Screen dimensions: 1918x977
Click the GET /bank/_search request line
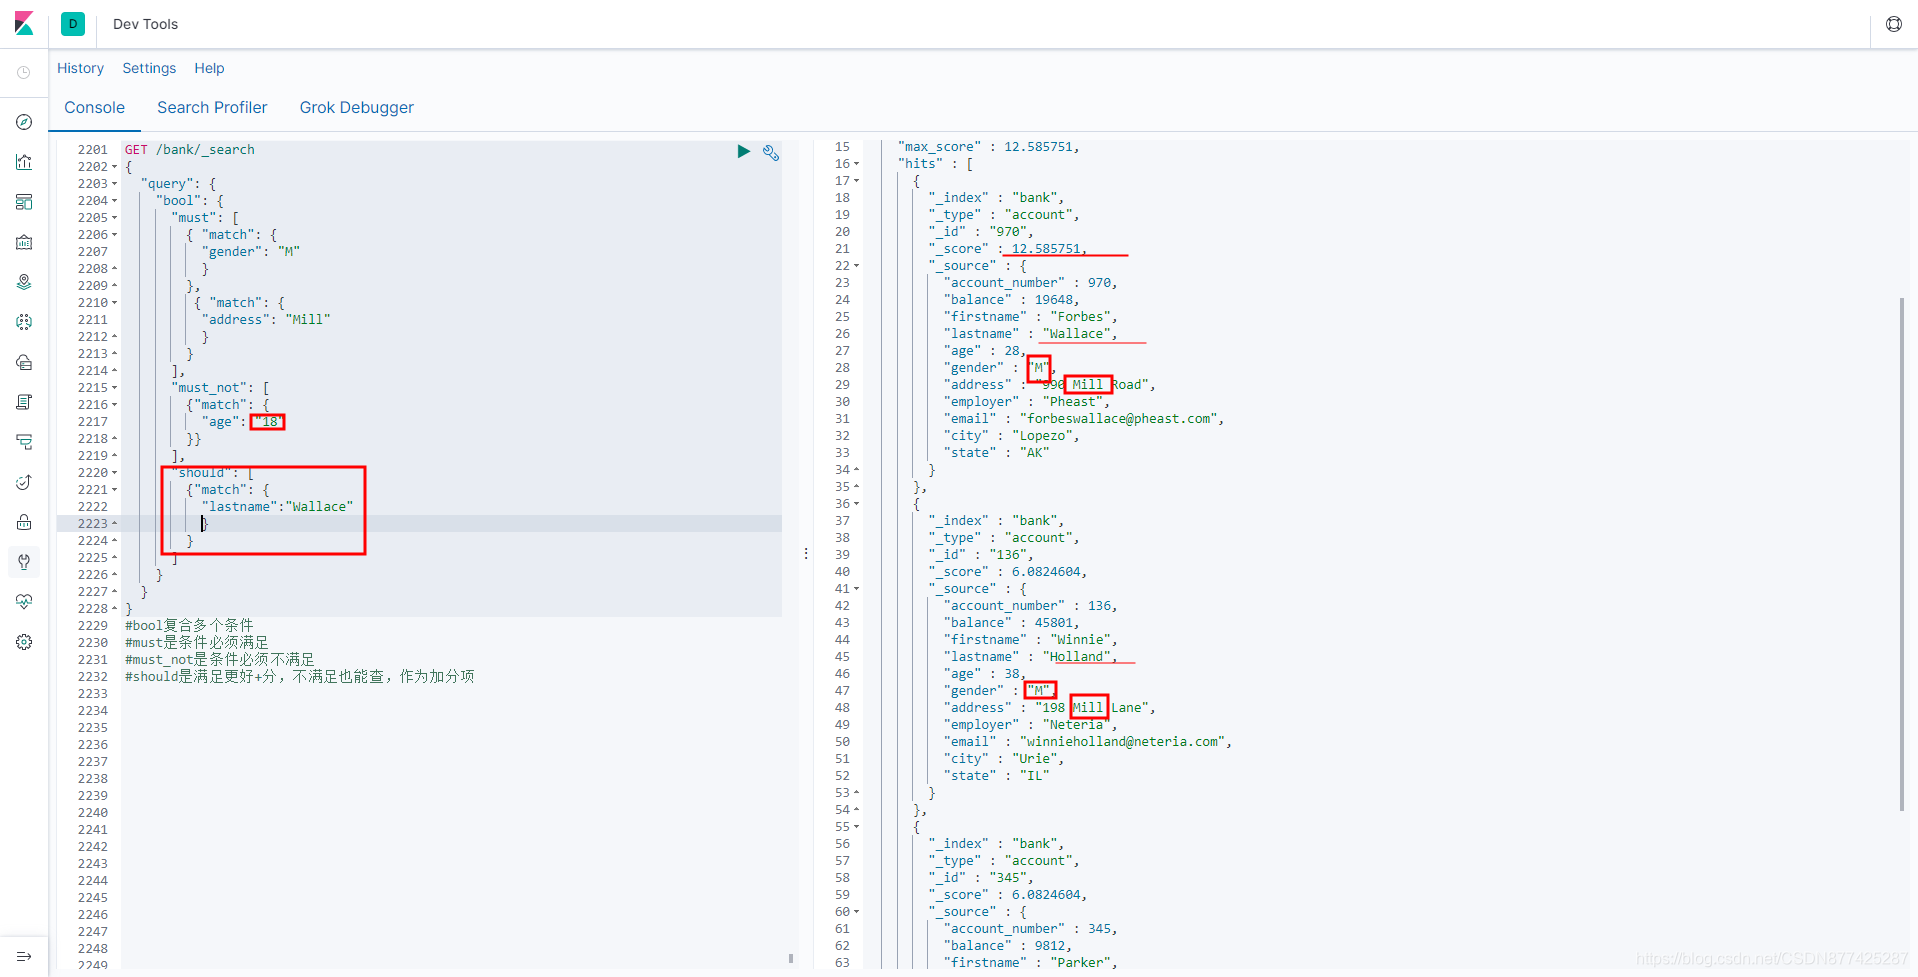pyautogui.click(x=190, y=150)
